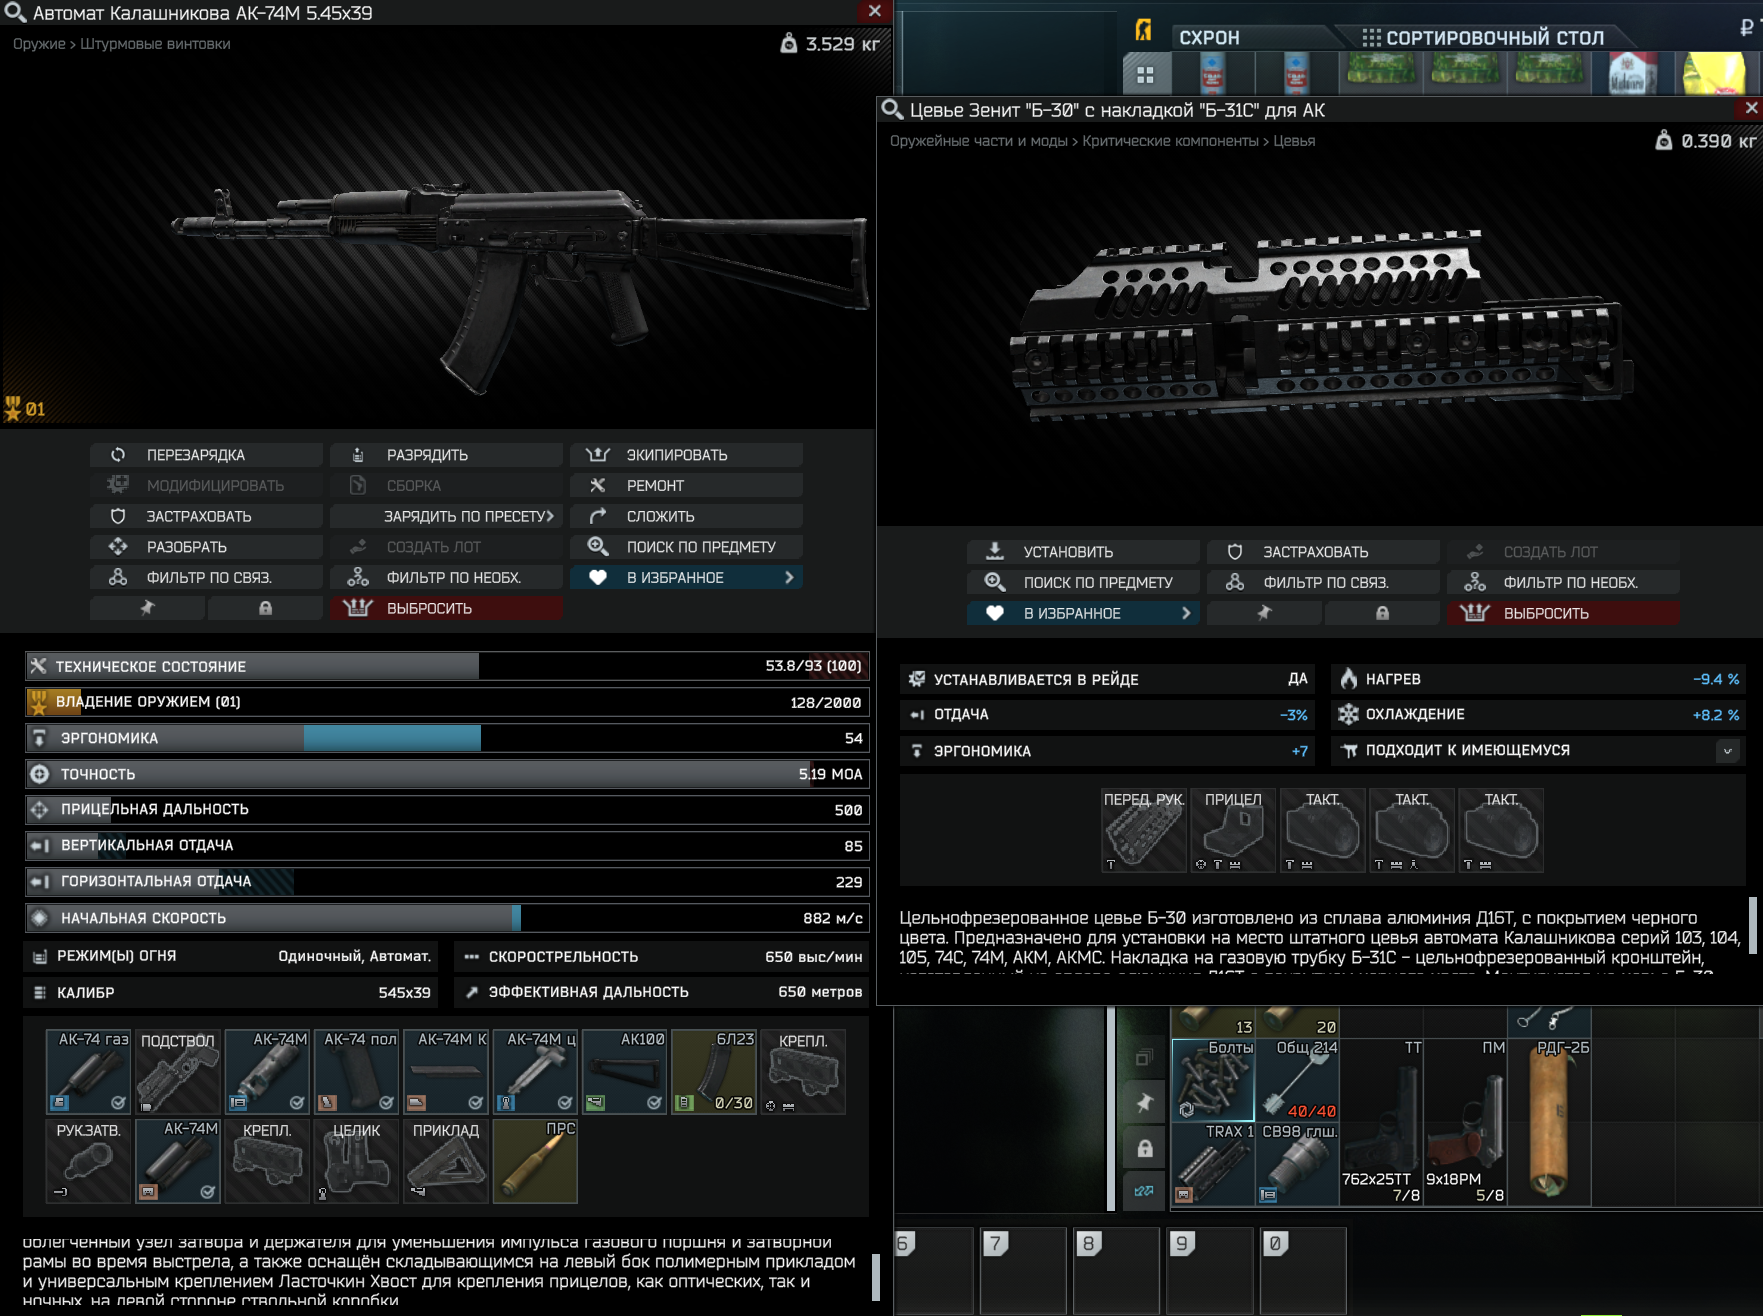The image size is (1763, 1316).
Task: Select the РУК.ЗАТВ. charging handle slot
Action: click(89, 1160)
